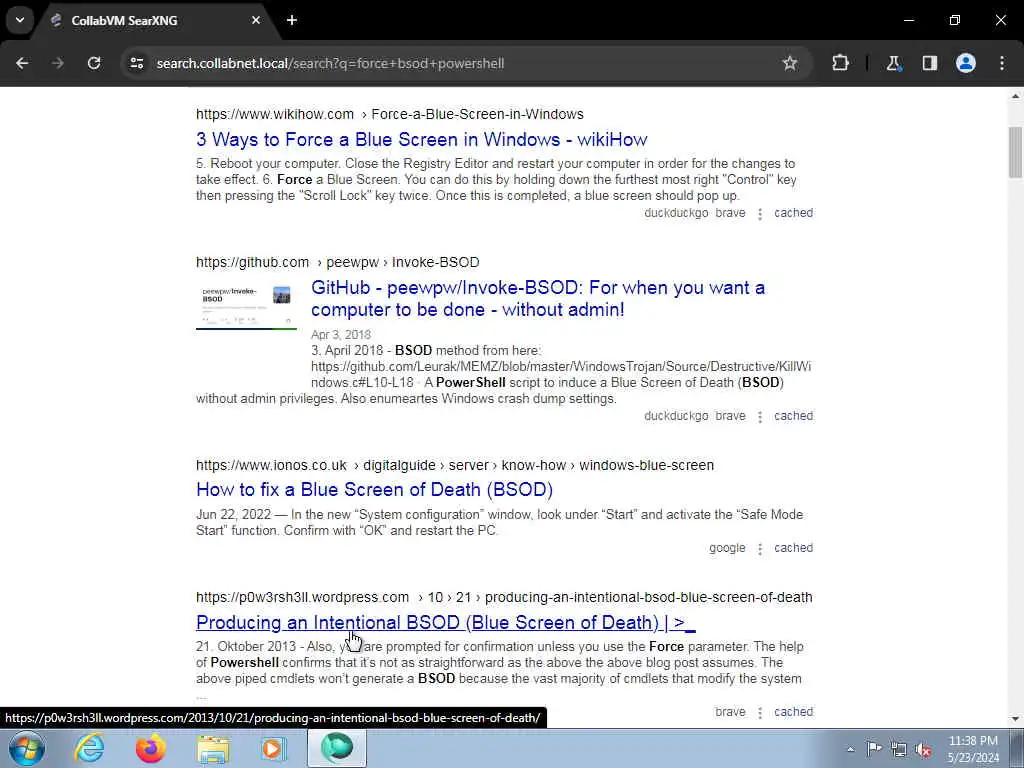Open the tab search dropdown arrow
1024x768 pixels.
(x=20, y=20)
